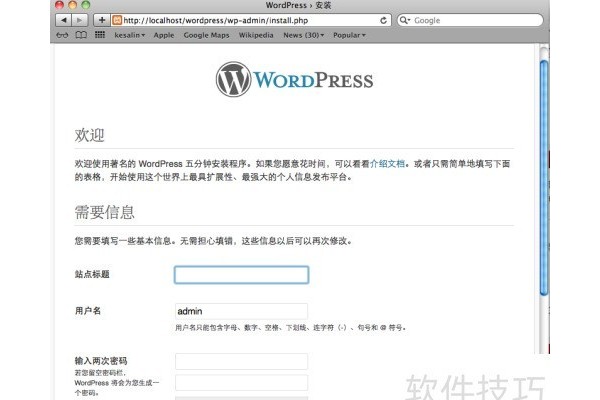
Task: Zoom the window with green button
Action: coord(86,5)
